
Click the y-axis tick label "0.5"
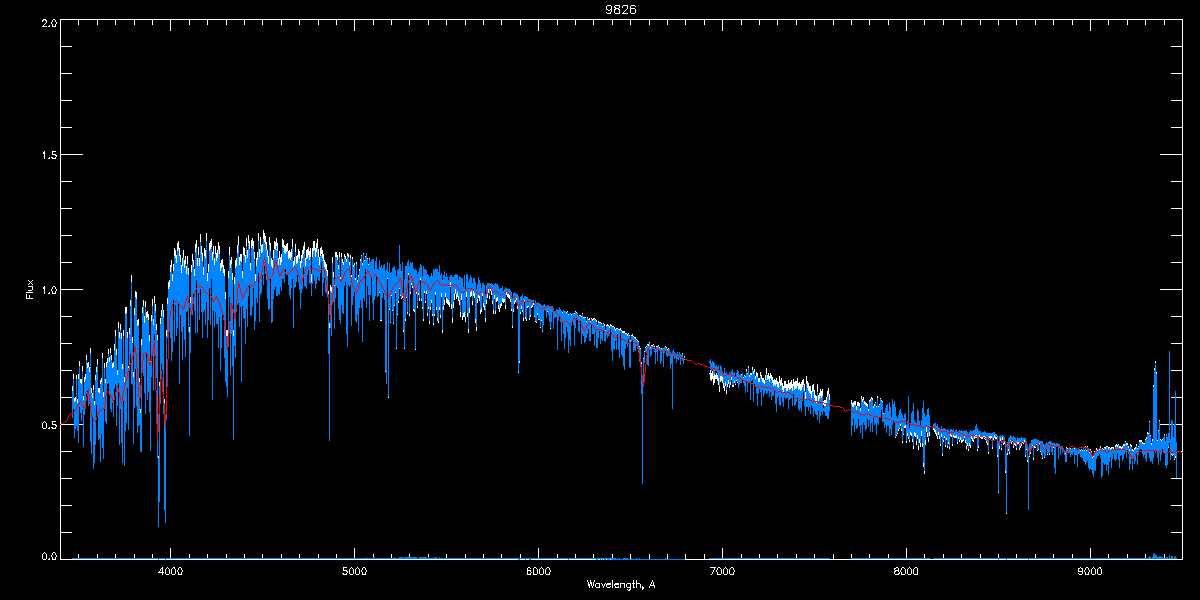tap(48, 424)
